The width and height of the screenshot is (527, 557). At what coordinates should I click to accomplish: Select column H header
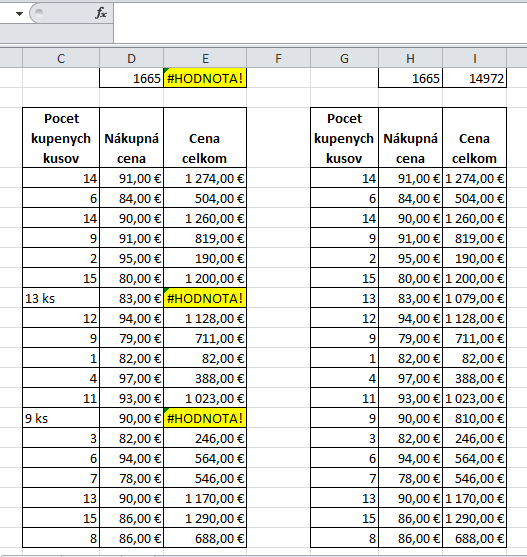point(411,59)
